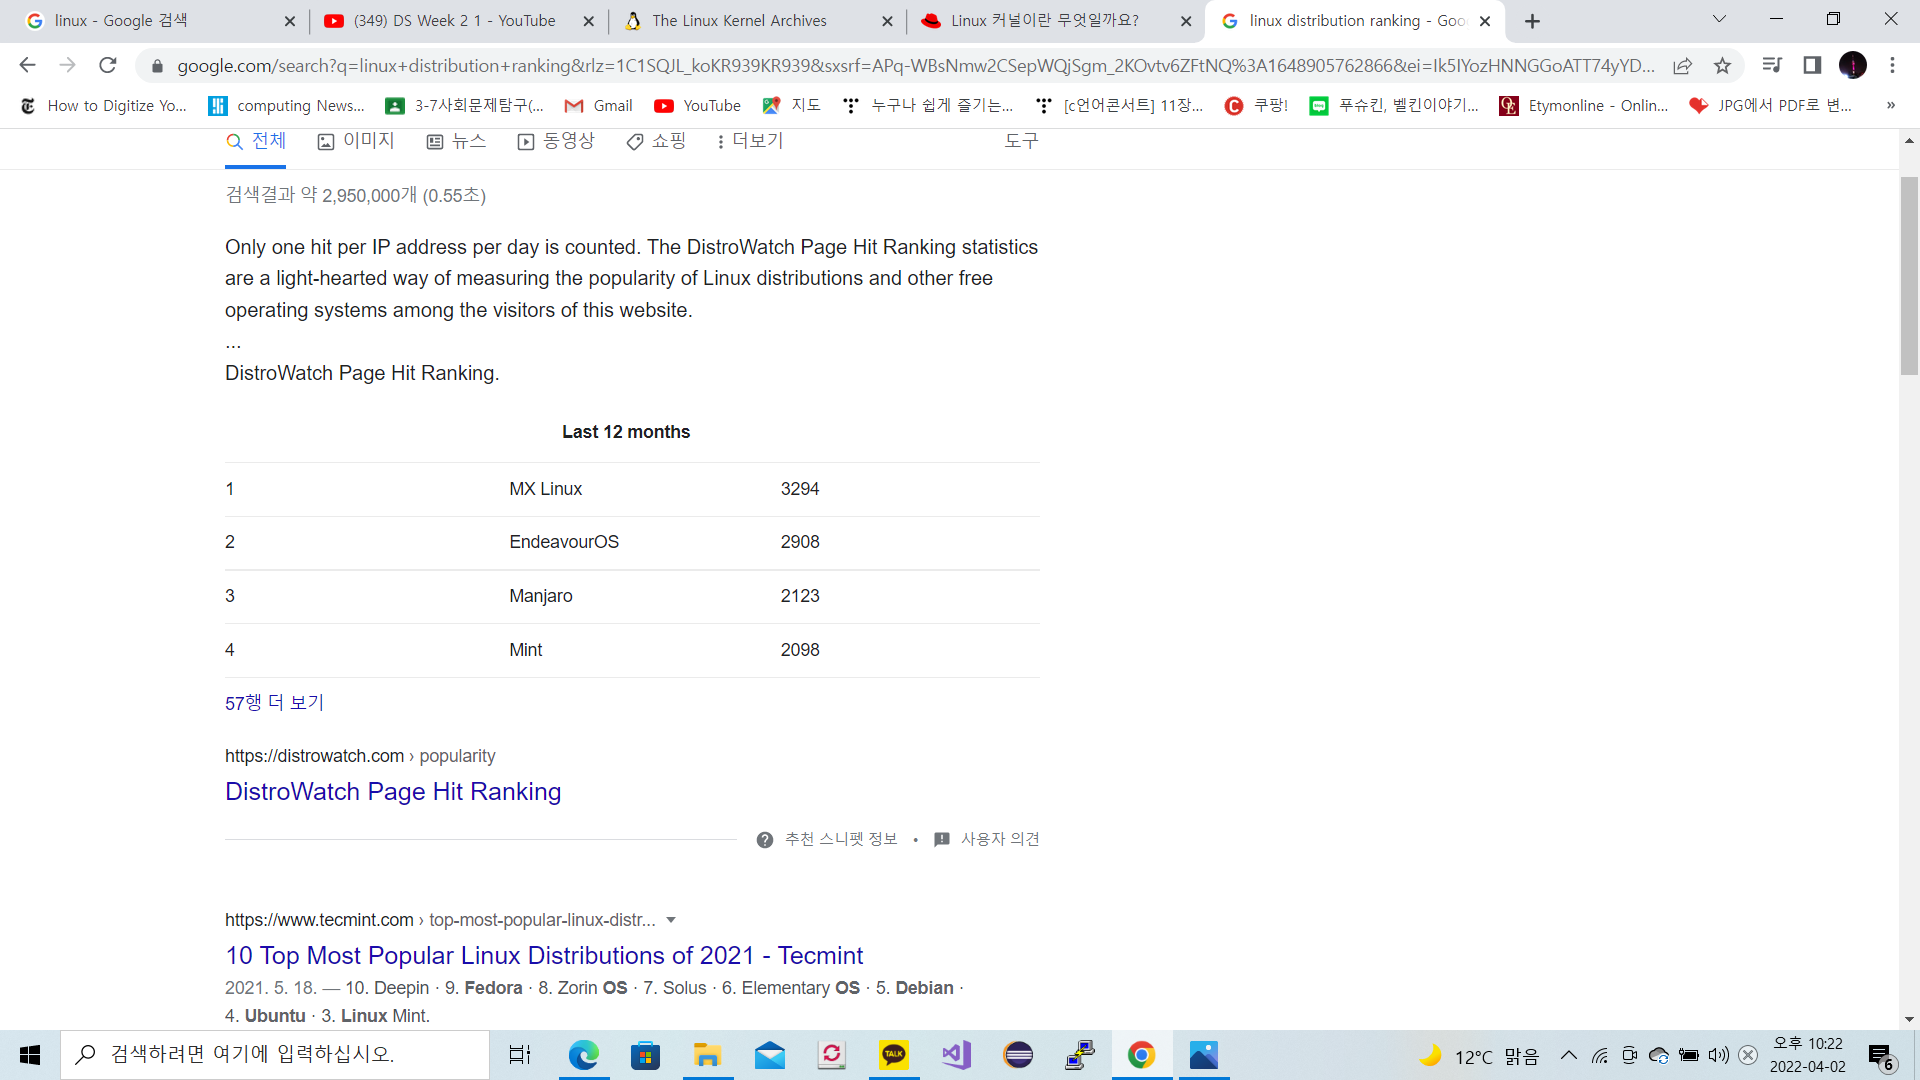Click the MX Linux table cell
This screenshot has width=1920, height=1080.
545,489
